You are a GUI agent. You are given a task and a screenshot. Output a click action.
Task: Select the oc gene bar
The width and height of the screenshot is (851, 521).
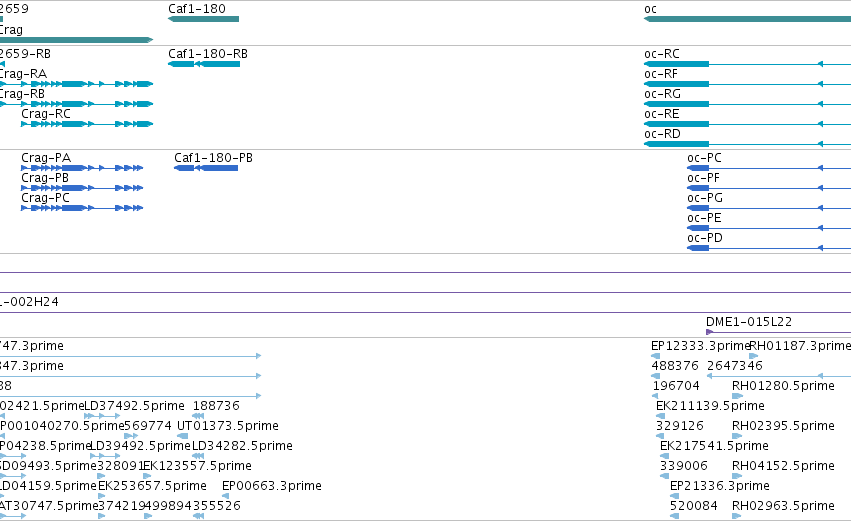(x=747, y=19)
